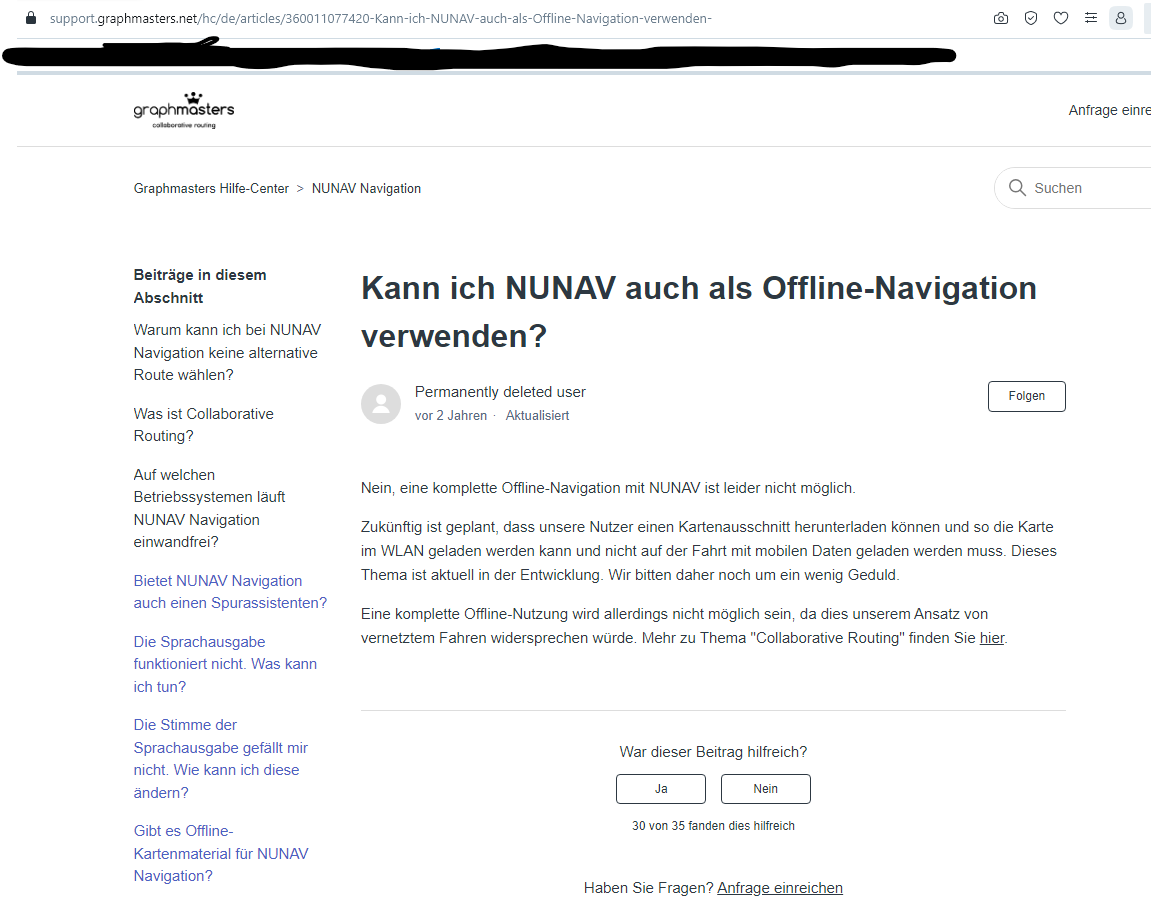This screenshot has height=905, width=1151.
Task: Click the browser profile account icon
Action: point(1121,18)
